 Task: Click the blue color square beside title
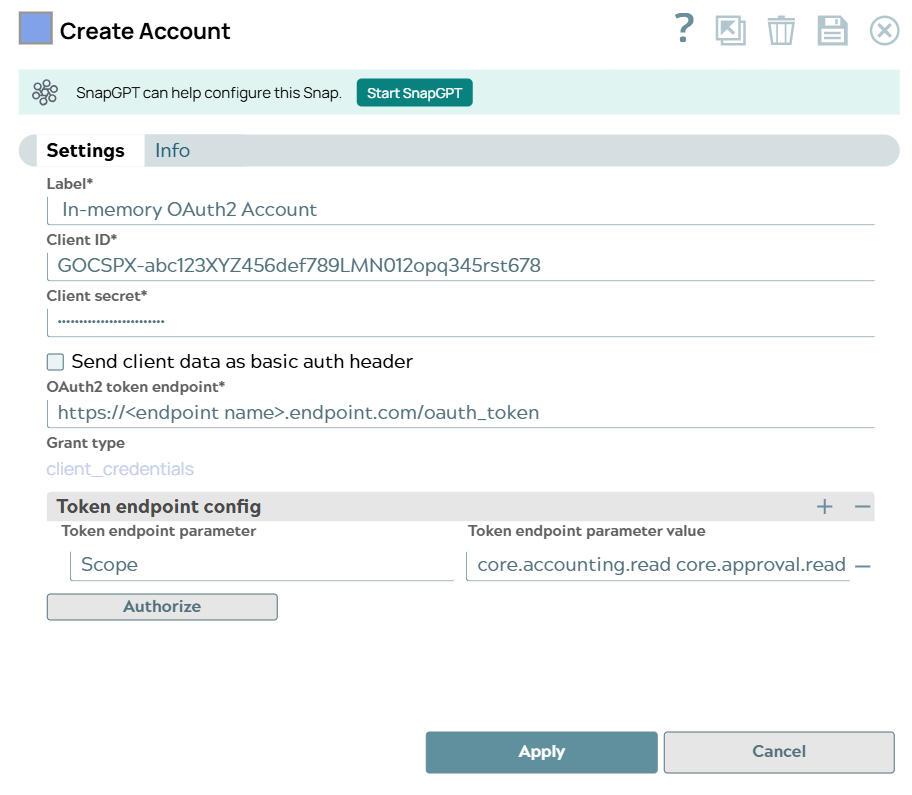(36, 29)
